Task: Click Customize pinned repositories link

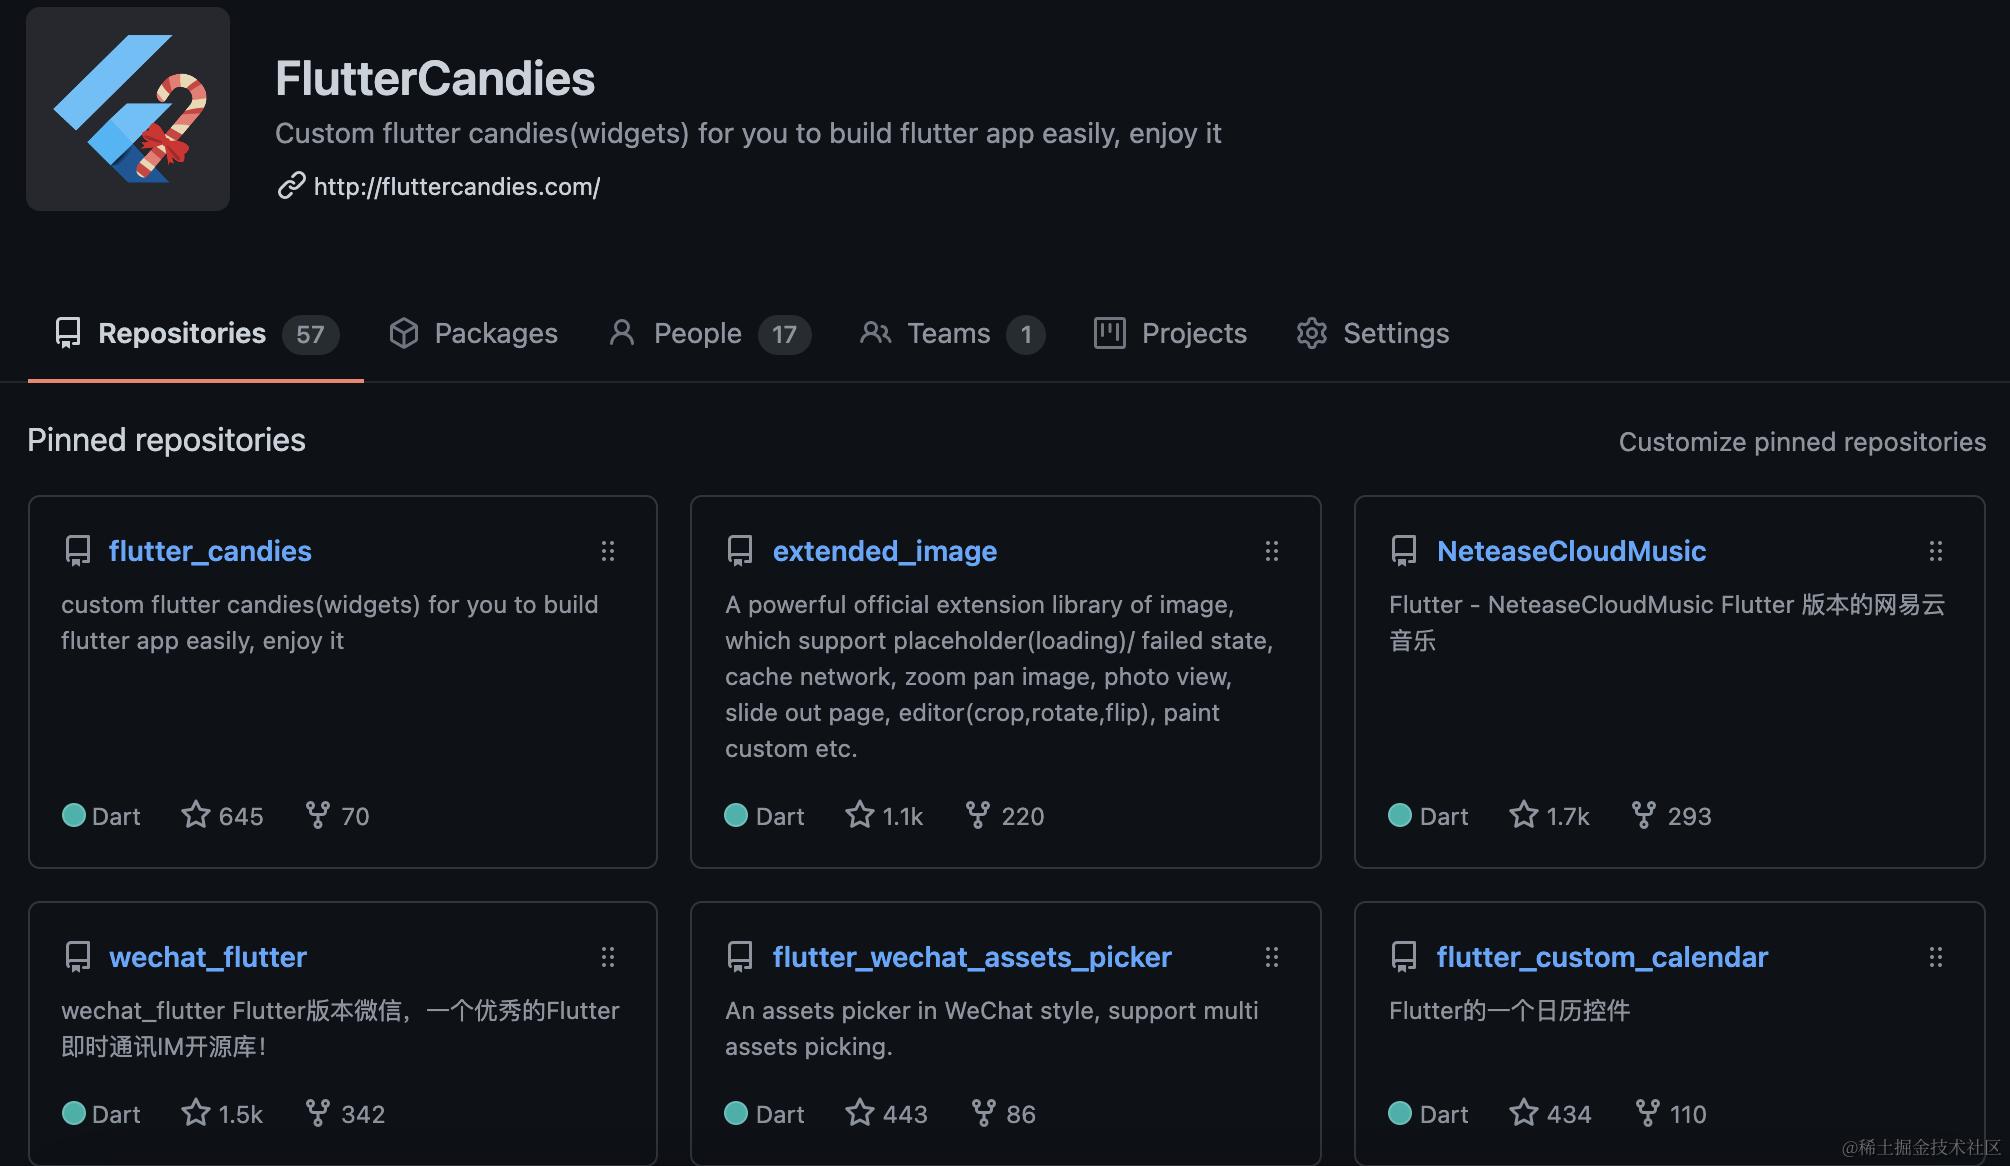Action: point(1802,442)
